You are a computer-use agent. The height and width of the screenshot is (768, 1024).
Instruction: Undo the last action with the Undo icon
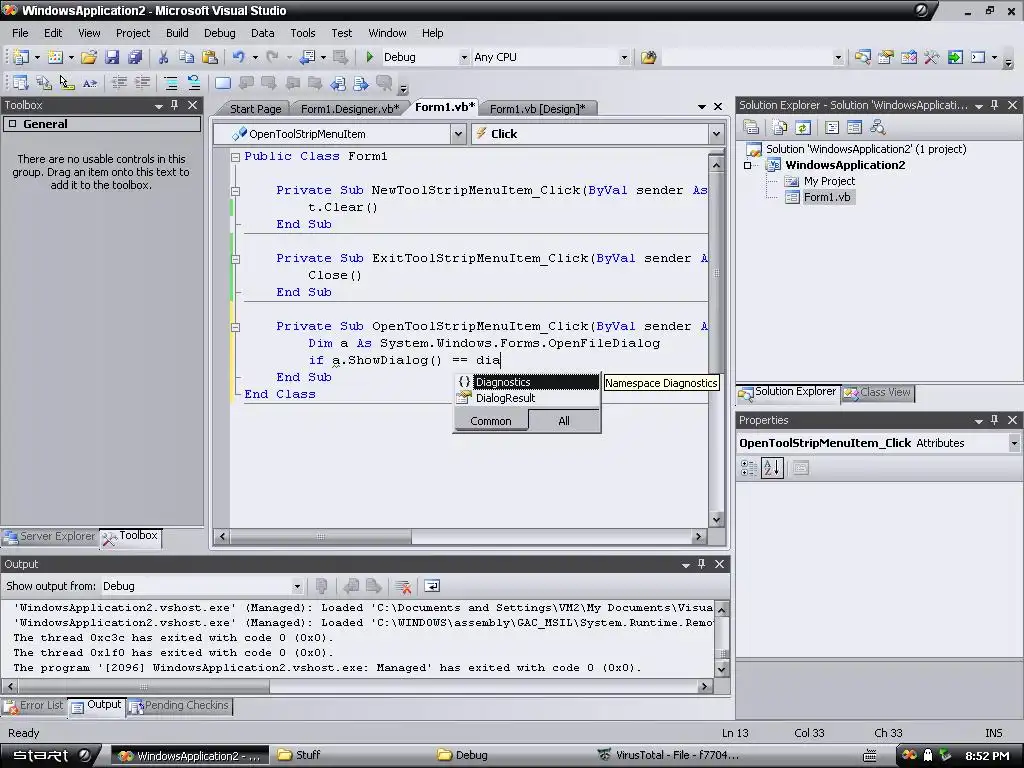pos(239,57)
